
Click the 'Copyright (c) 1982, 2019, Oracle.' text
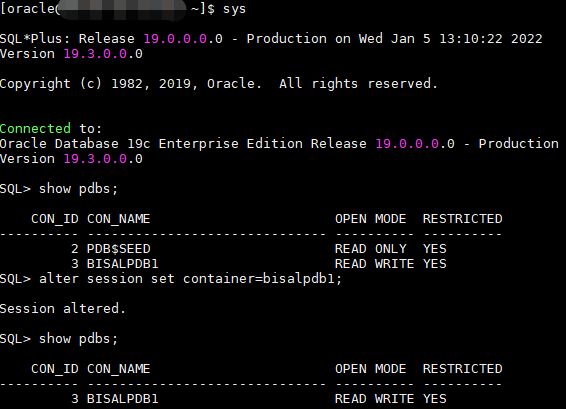coord(130,84)
